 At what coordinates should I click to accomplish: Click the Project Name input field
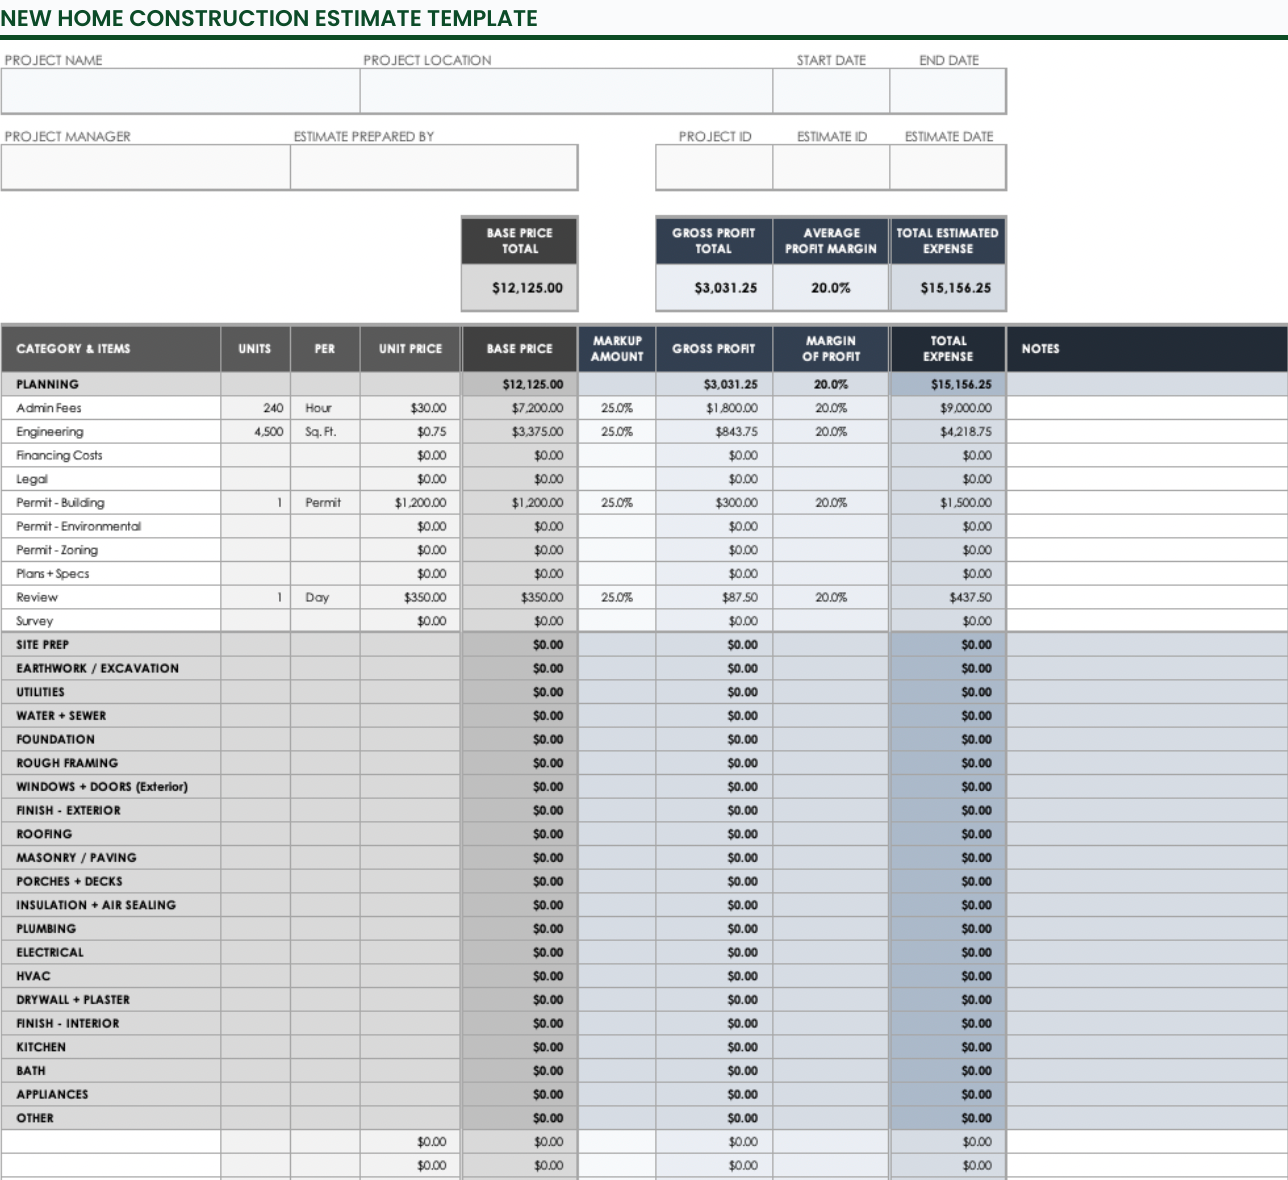pyautogui.click(x=180, y=91)
